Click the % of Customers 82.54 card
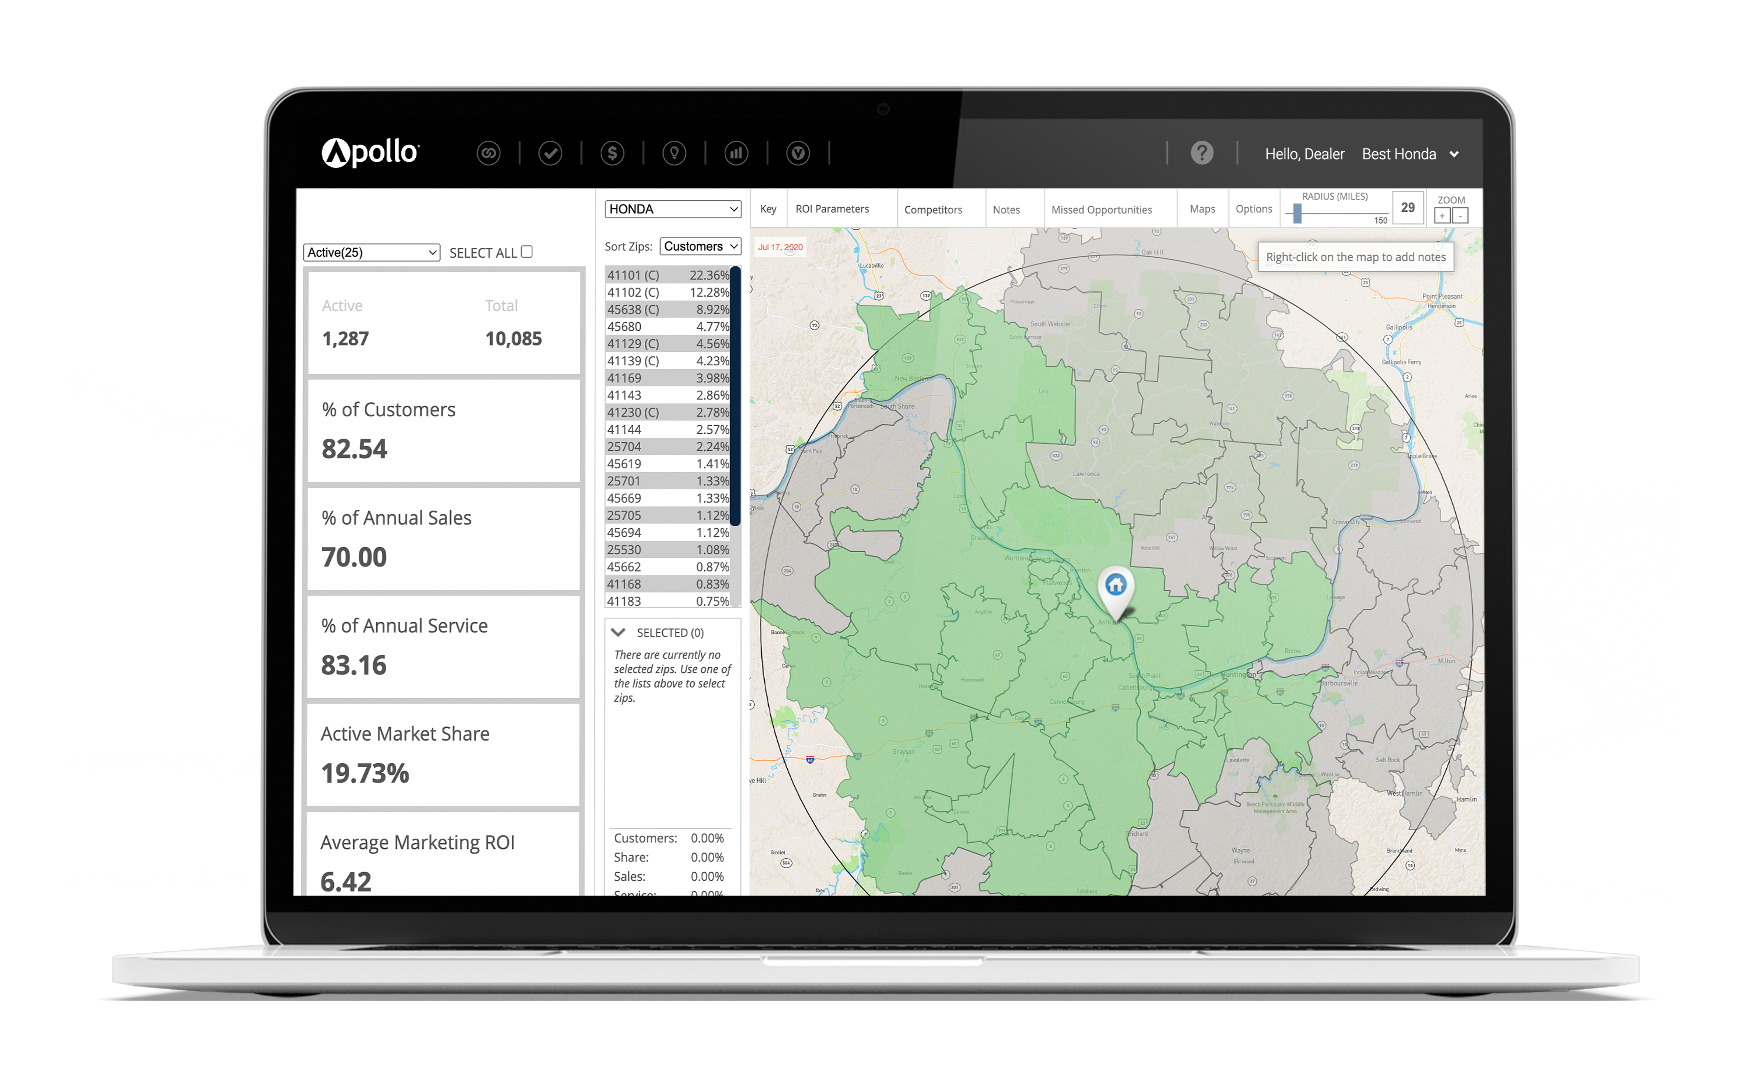The image size is (1750, 1087). pos(444,431)
